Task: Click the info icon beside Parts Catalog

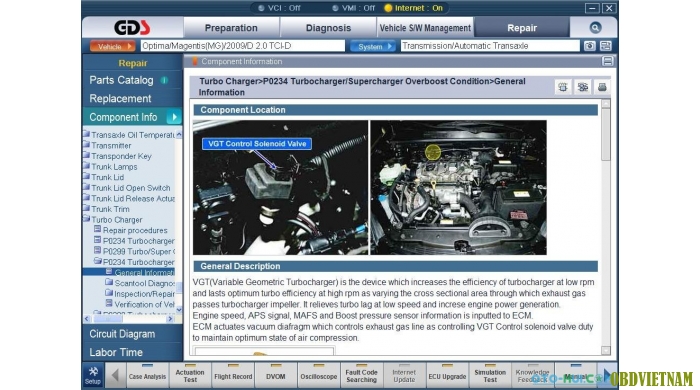Action: click(164, 80)
